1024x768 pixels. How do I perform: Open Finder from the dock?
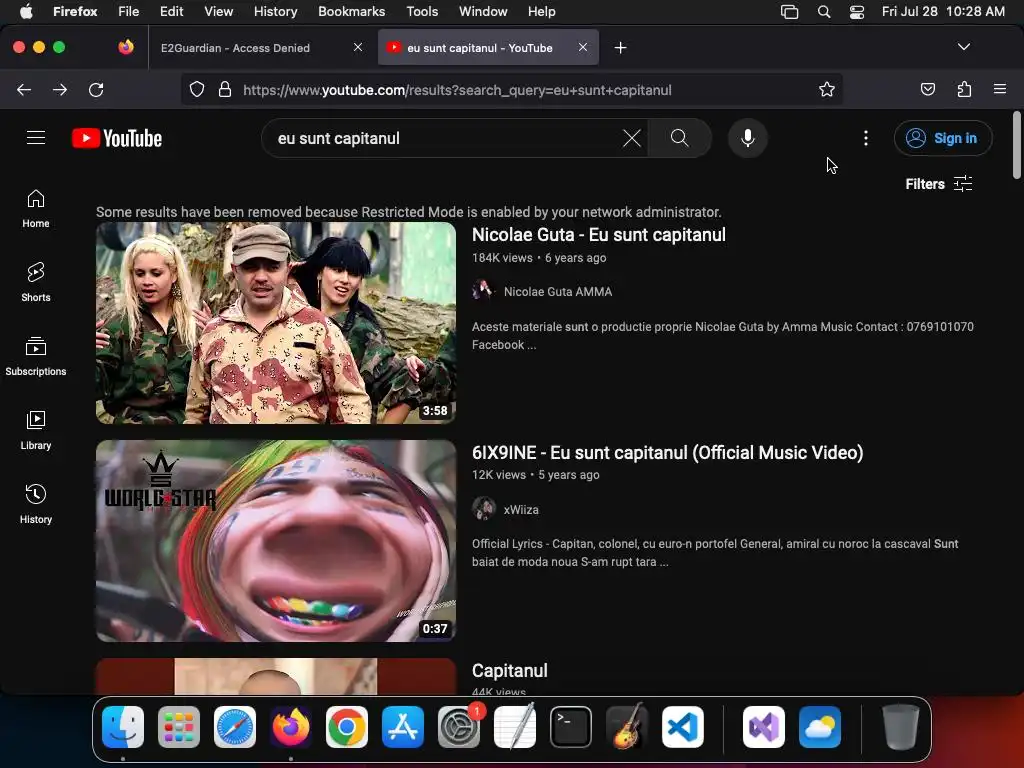(x=123, y=727)
